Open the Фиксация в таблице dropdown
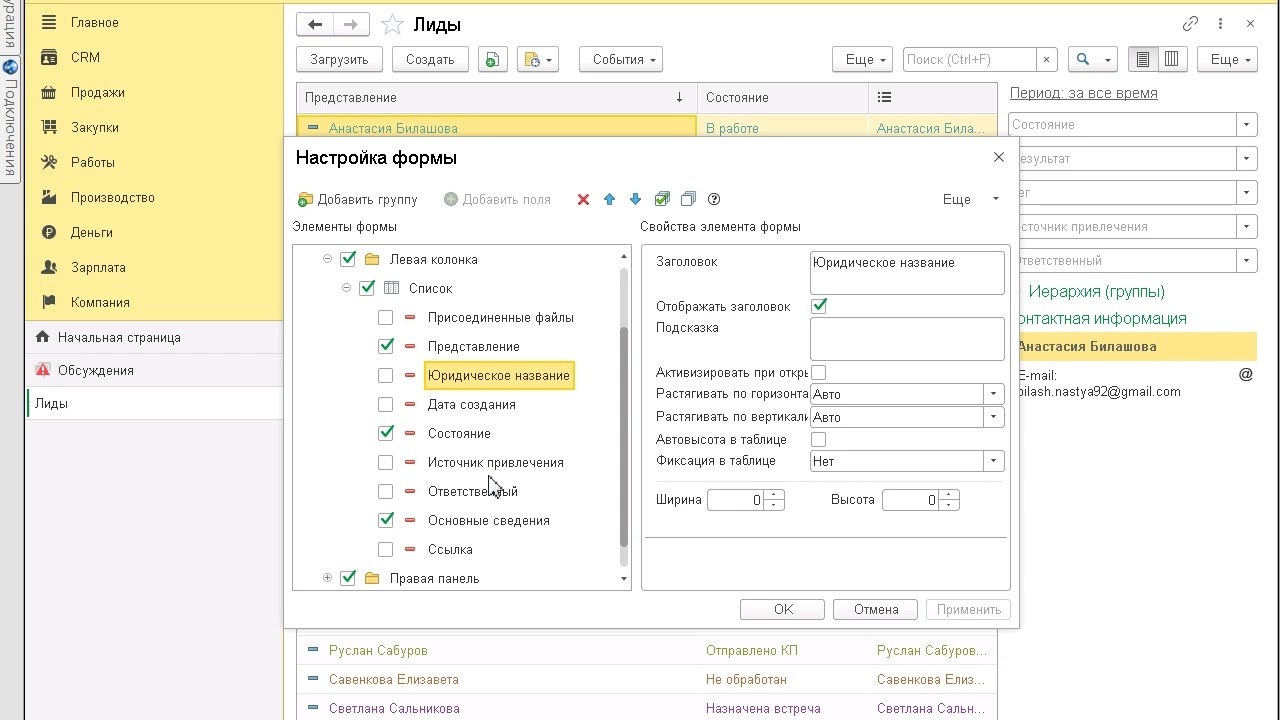 pyautogui.click(x=994, y=462)
